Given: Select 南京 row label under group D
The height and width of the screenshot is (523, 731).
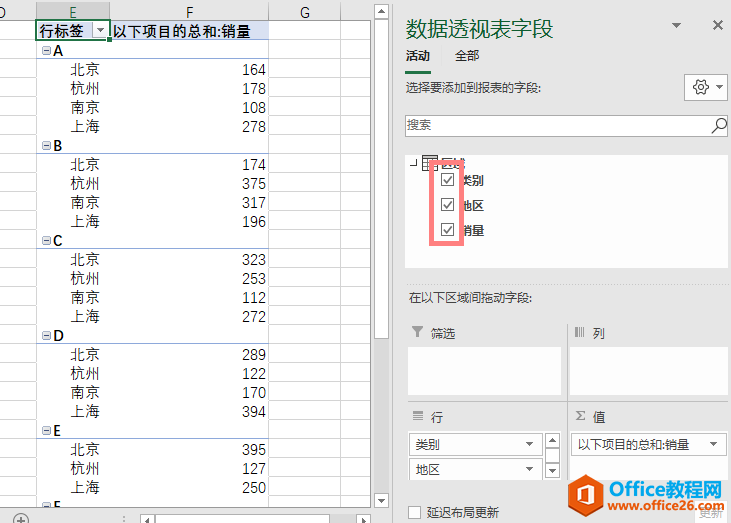Looking at the screenshot, I should (x=85, y=392).
